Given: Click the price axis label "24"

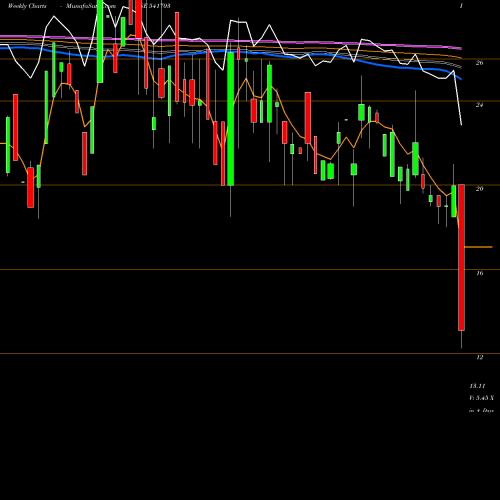Looking at the screenshot, I should tap(479, 105).
